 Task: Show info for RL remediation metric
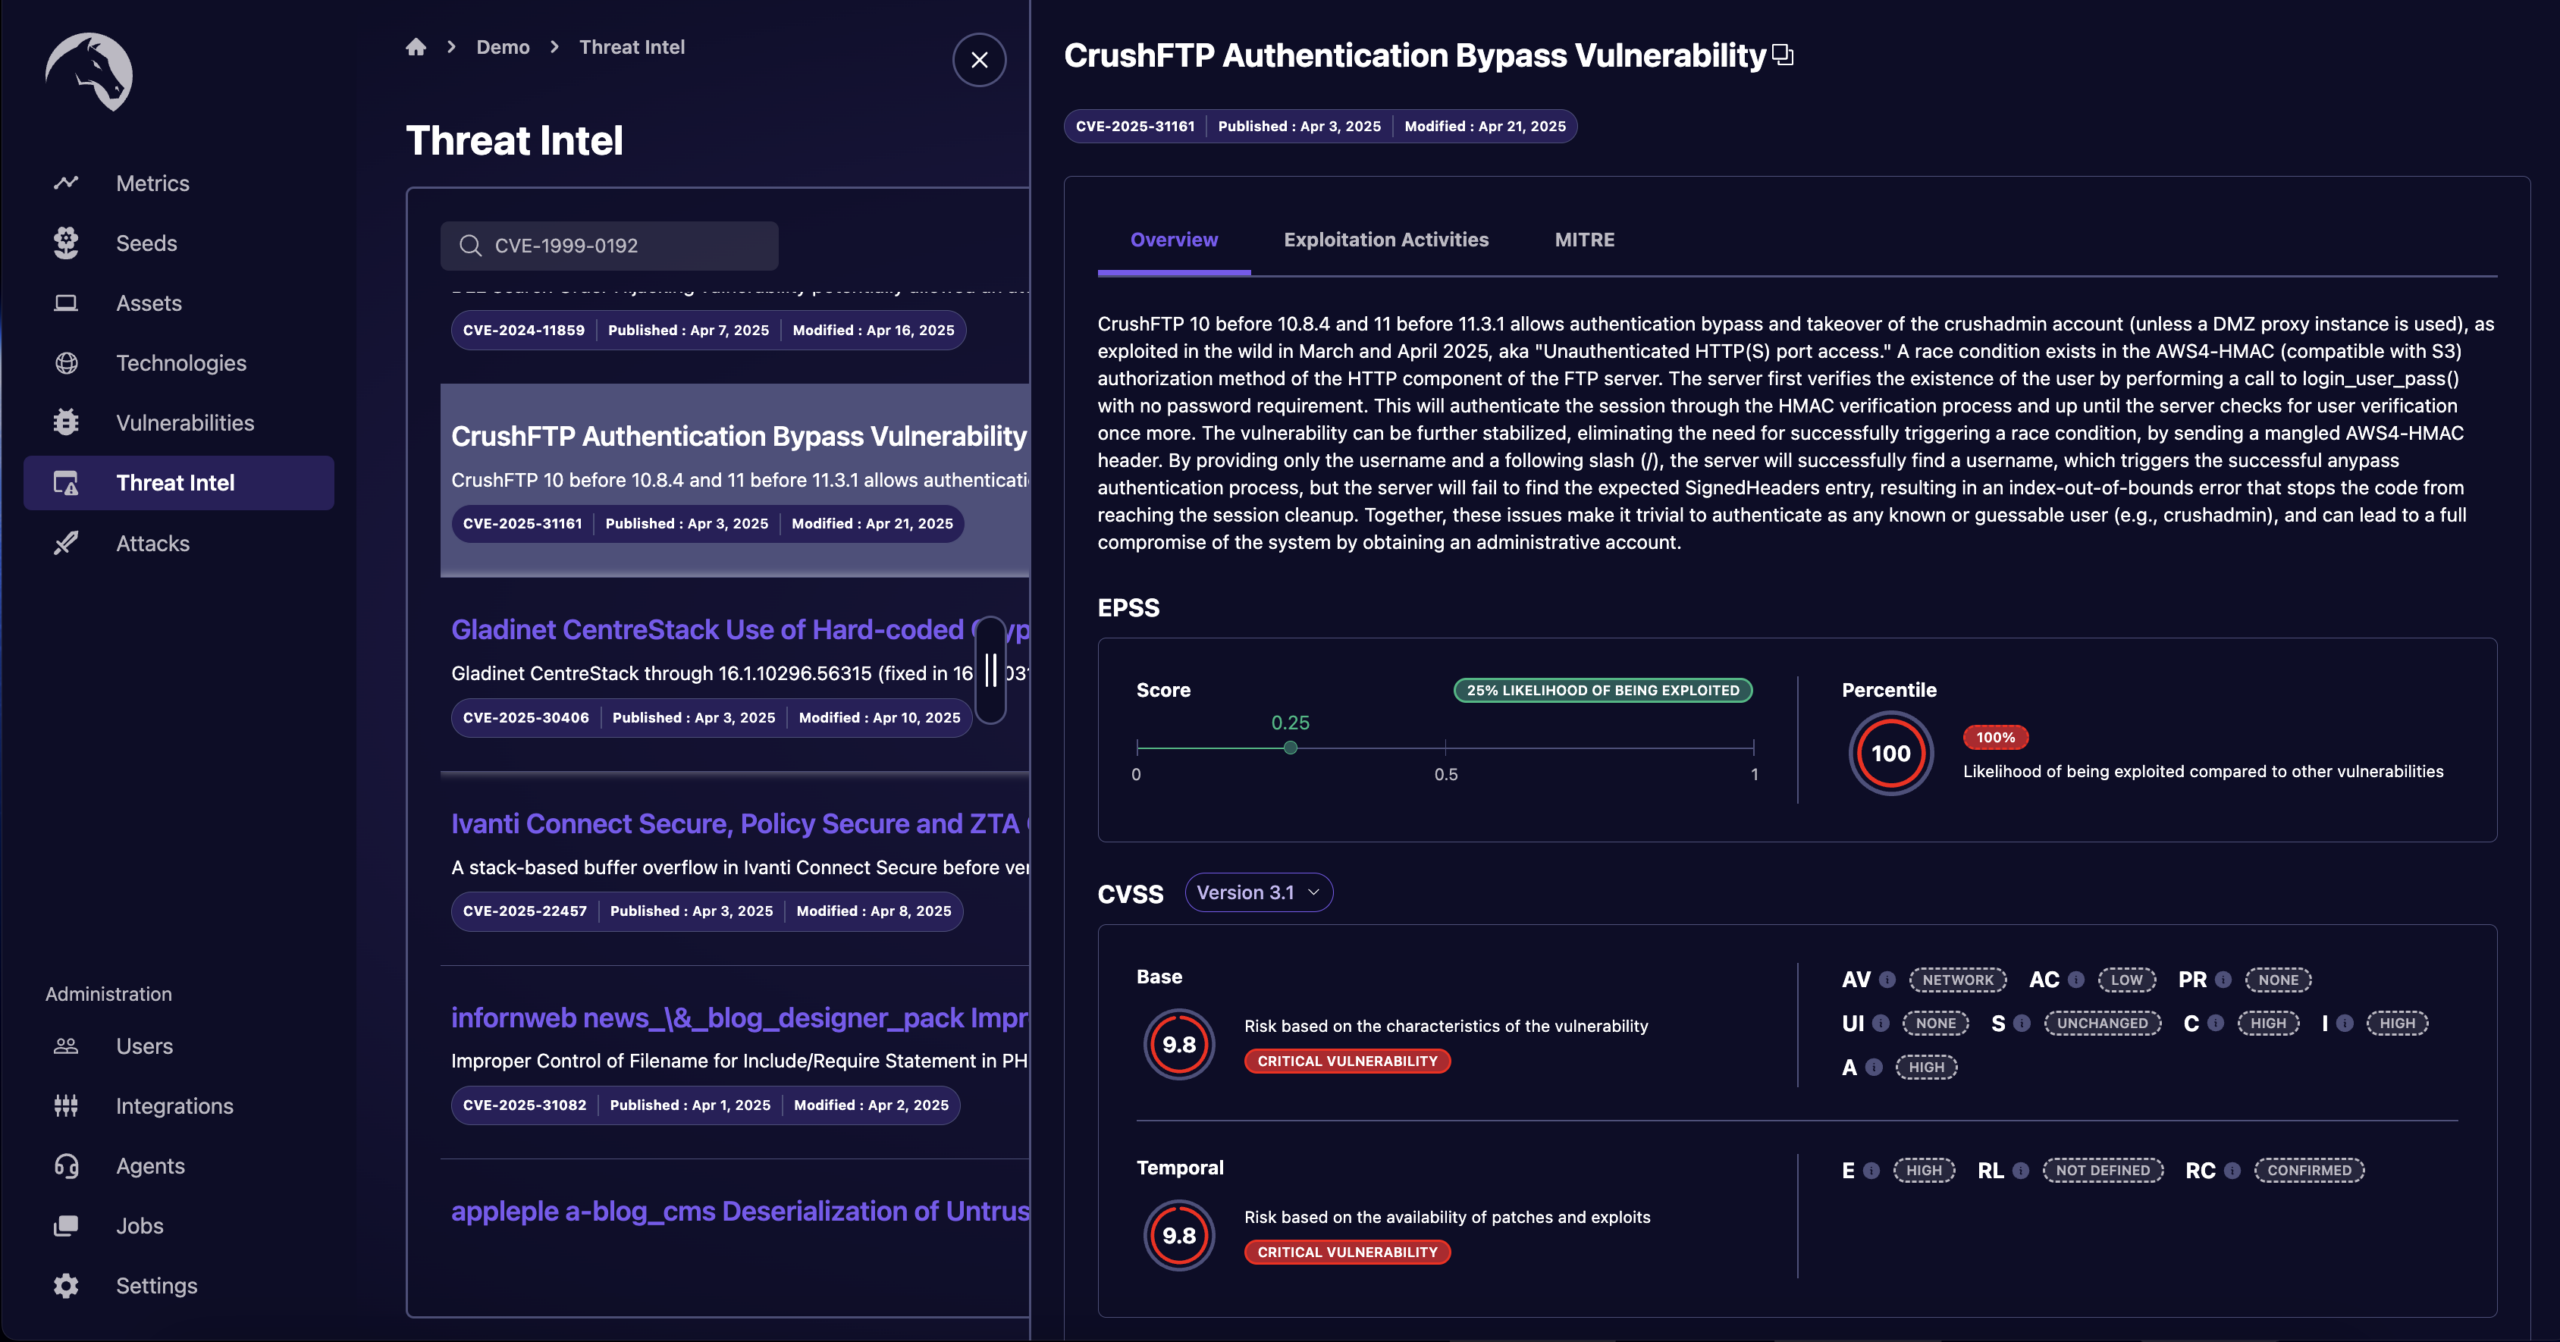(x=2021, y=1171)
